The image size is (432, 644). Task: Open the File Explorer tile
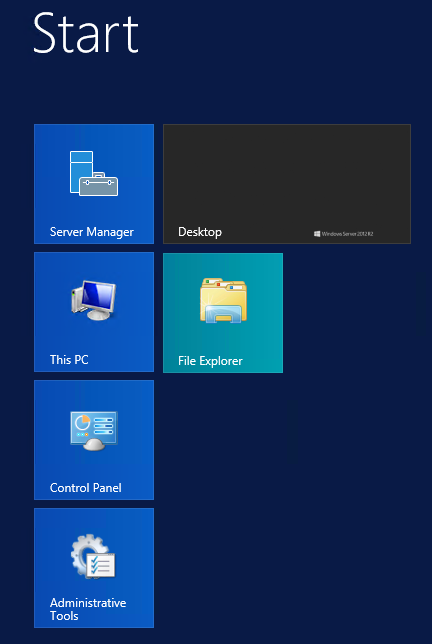click(223, 313)
